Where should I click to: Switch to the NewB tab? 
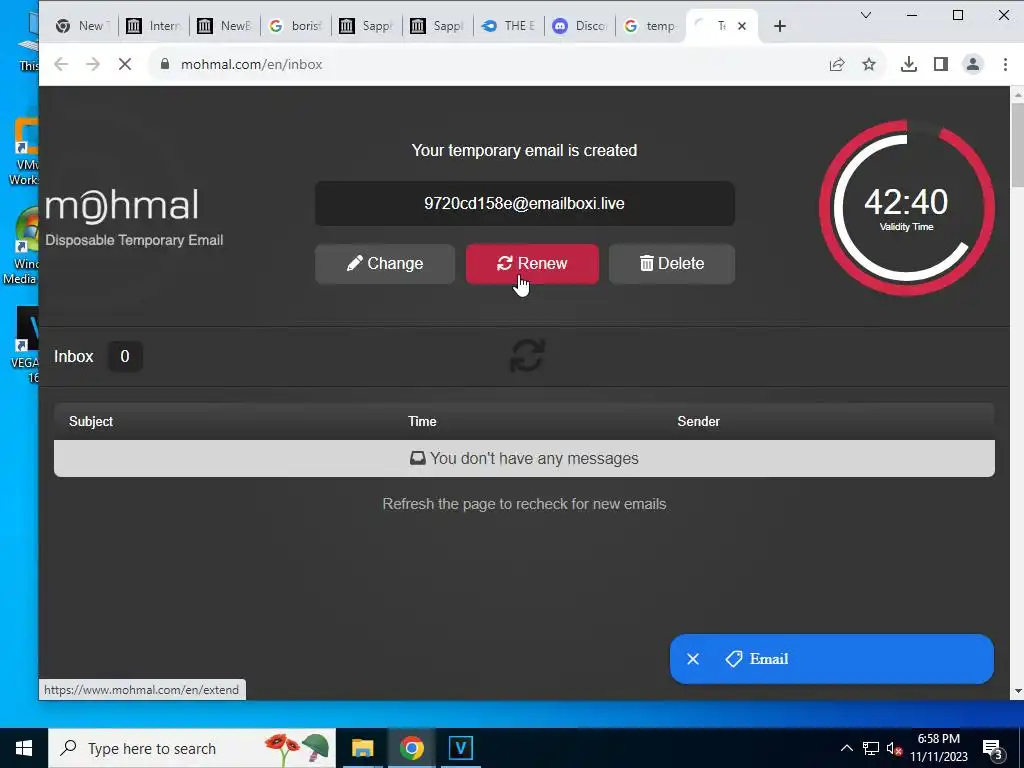(x=225, y=26)
